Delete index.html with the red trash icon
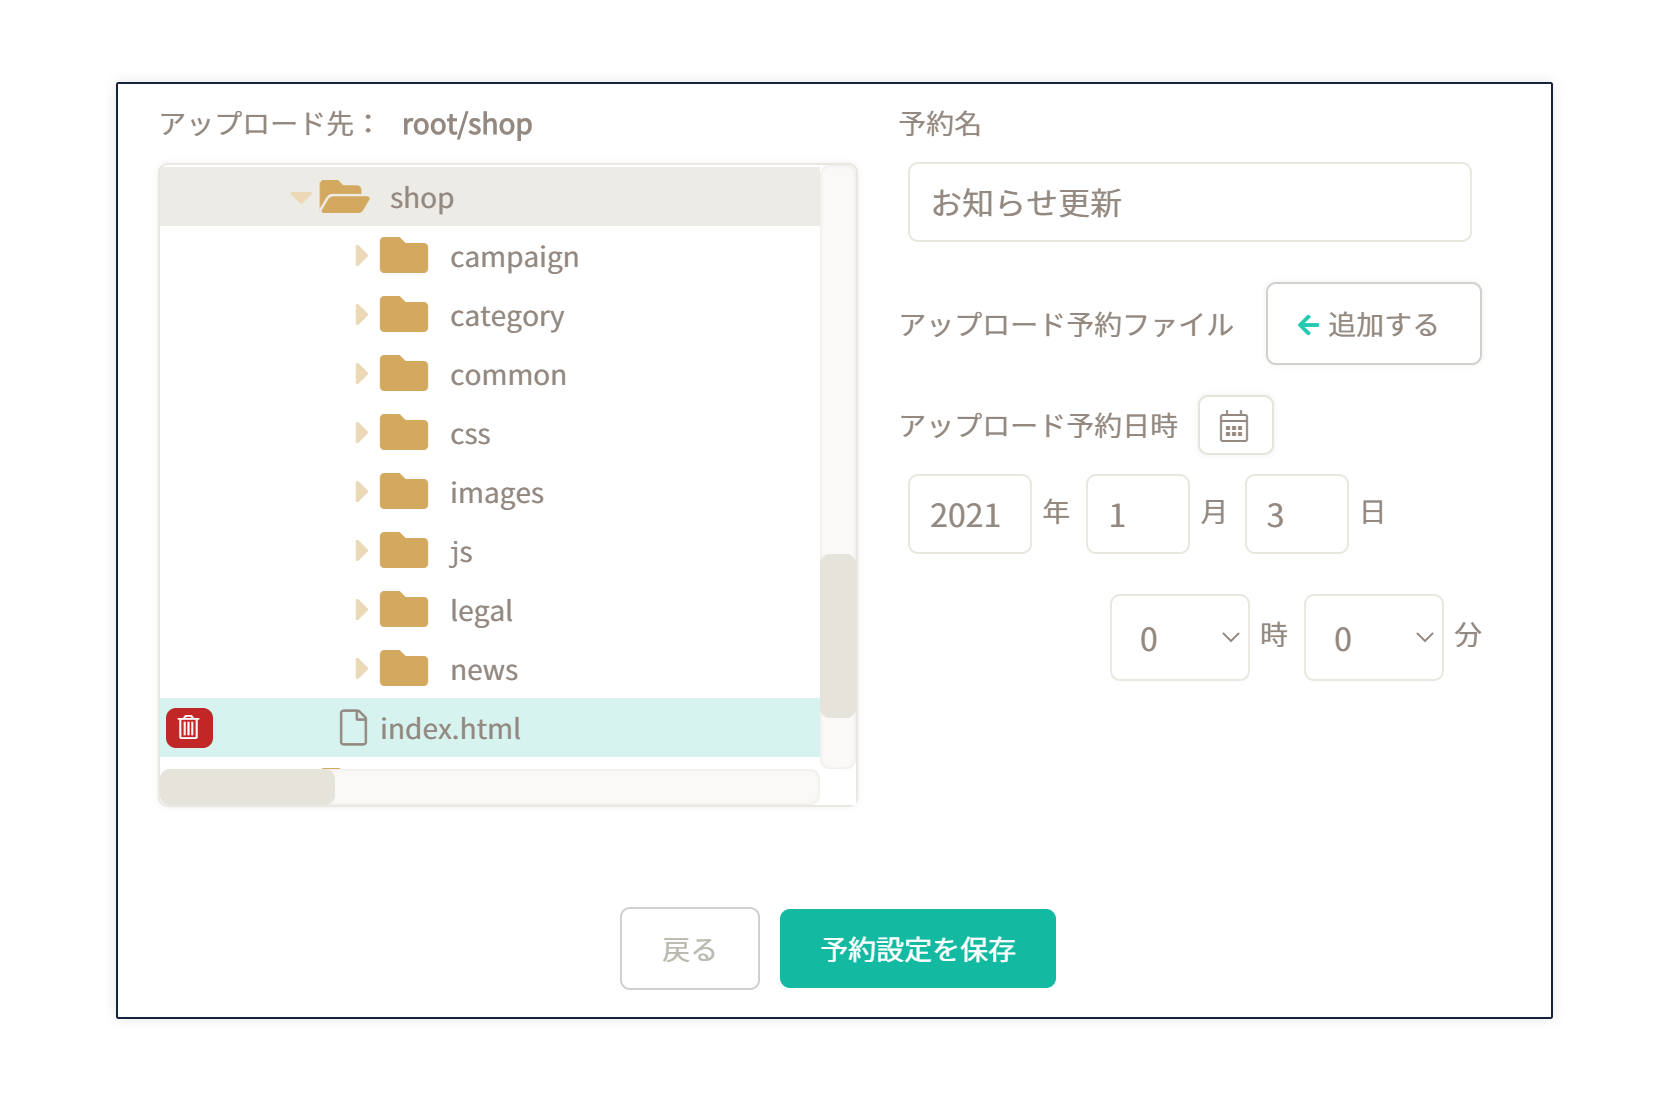The height and width of the screenshot is (1100, 1669). pos(189,728)
